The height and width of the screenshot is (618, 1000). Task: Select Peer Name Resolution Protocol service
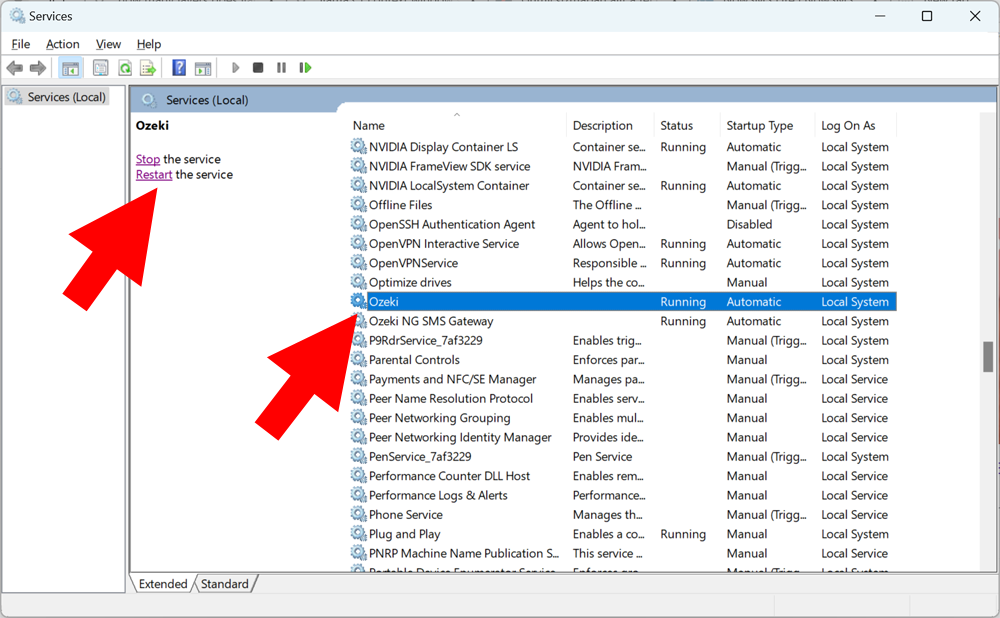coord(451,398)
